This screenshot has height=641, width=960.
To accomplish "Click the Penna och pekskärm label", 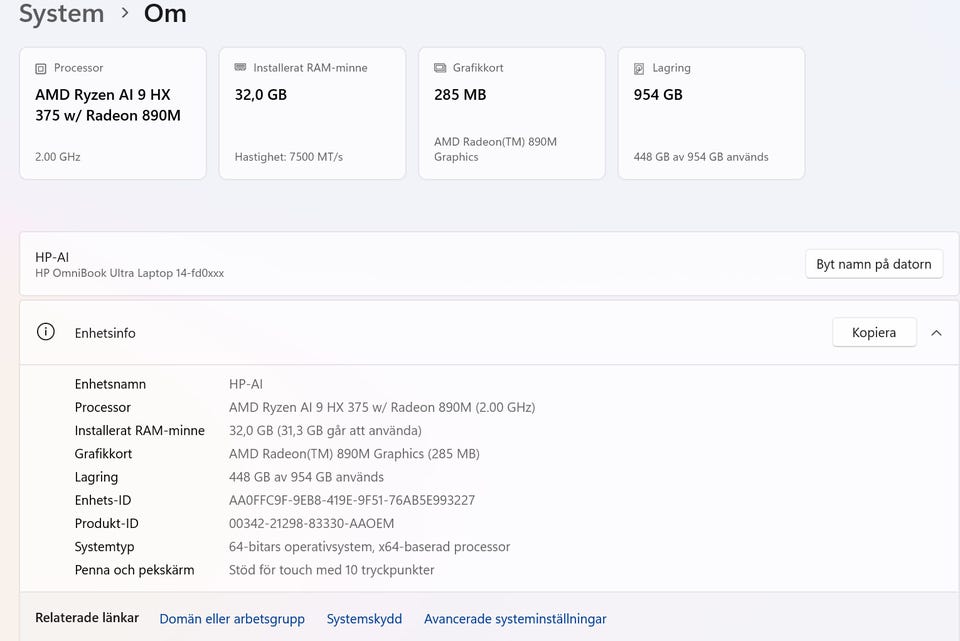I will click(x=135, y=570).
